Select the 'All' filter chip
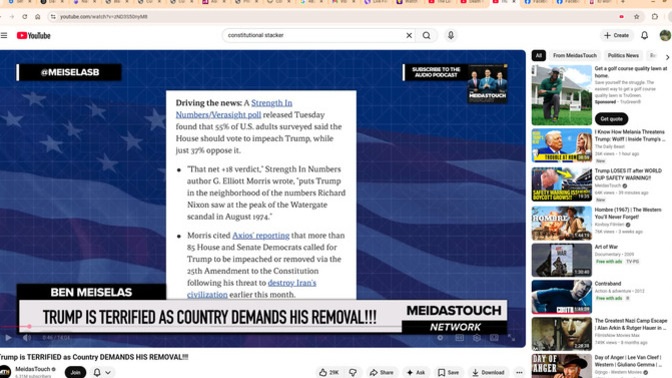This screenshot has height=378, width=672. pos(539,56)
